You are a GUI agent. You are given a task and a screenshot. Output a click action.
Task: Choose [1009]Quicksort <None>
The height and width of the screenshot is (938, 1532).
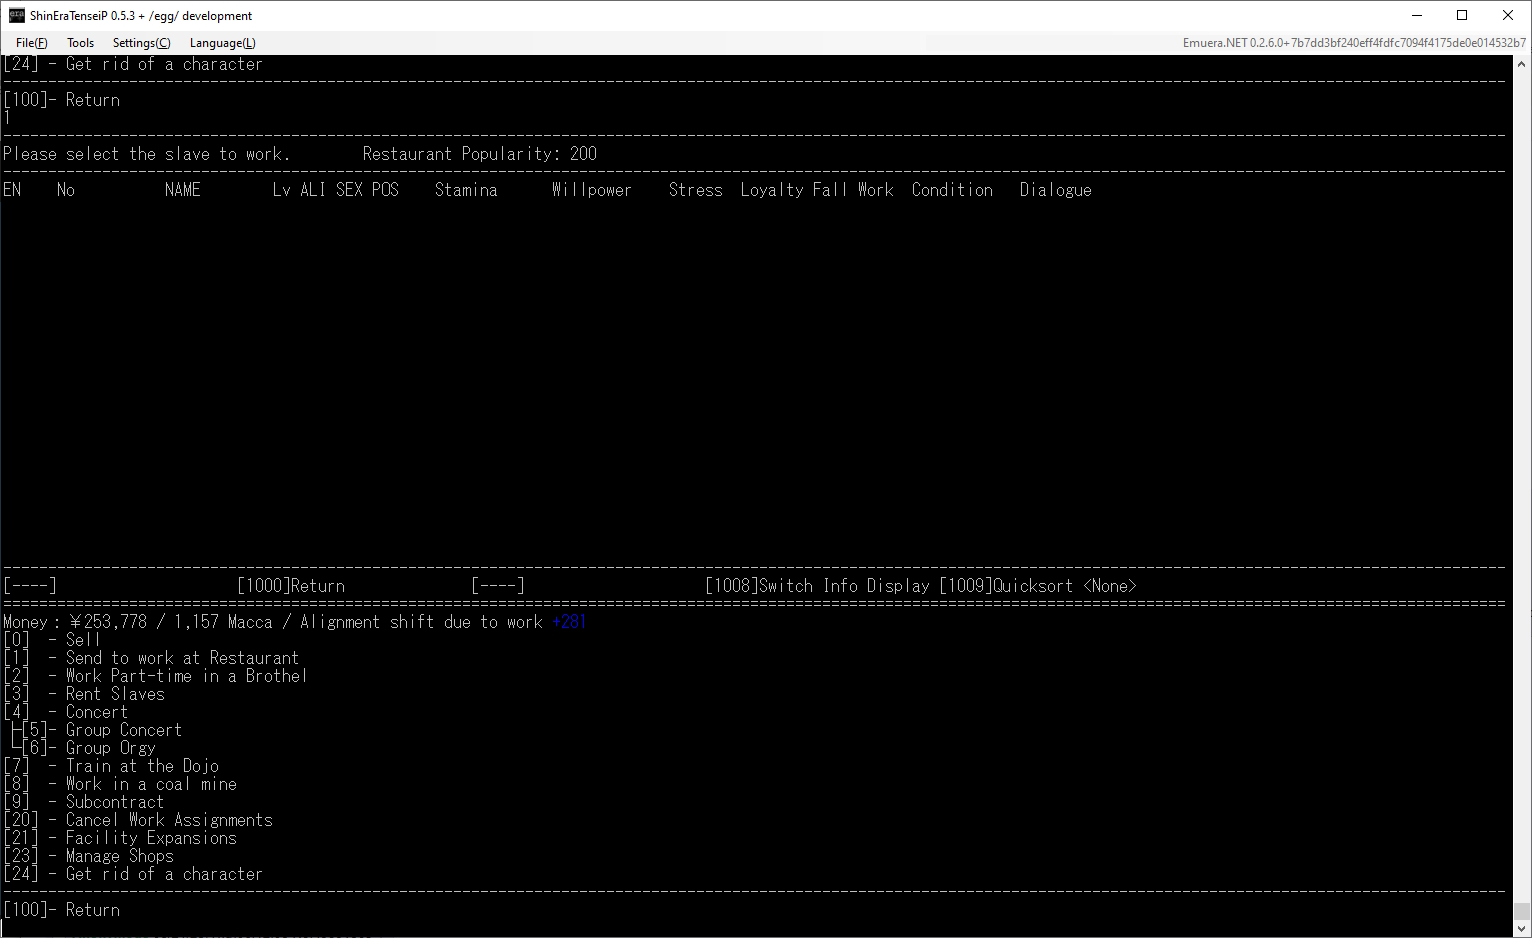click(1038, 586)
